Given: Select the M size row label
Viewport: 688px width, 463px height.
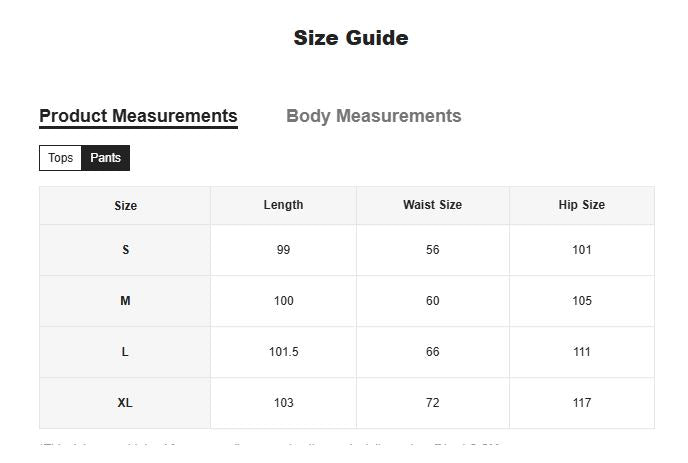Looking at the screenshot, I should point(125,301).
